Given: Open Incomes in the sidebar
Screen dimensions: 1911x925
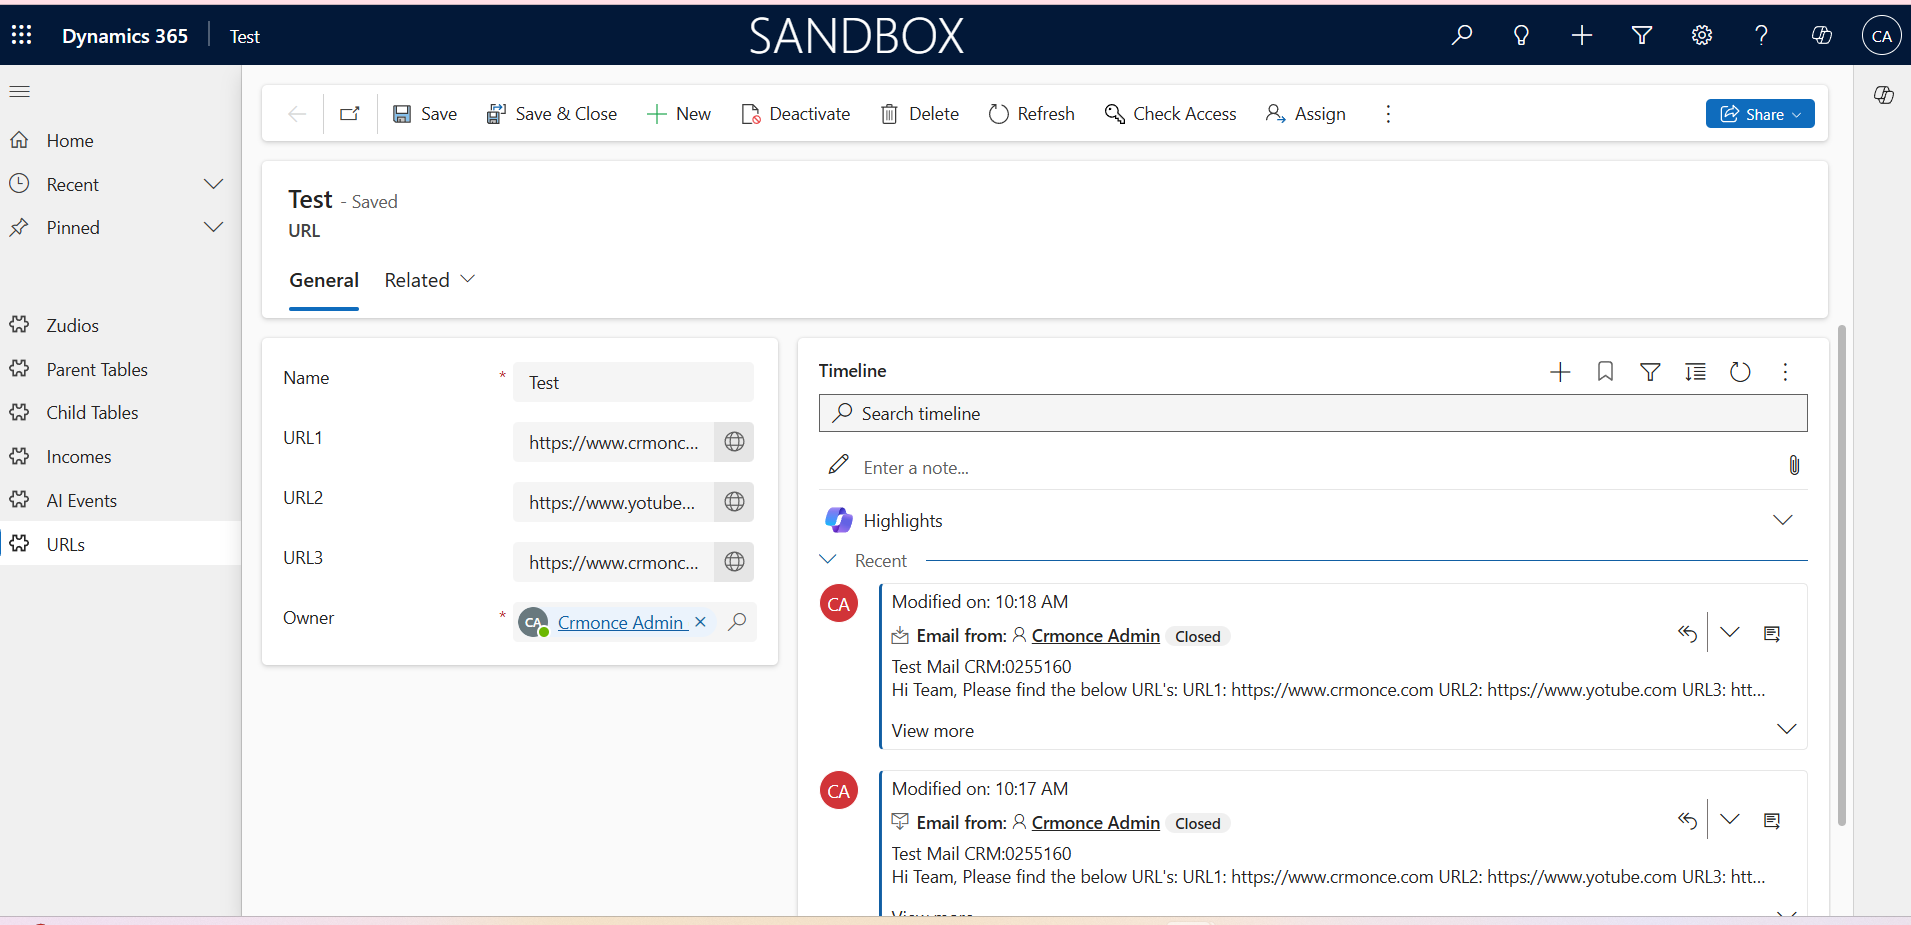Looking at the screenshot, I should coord(78,457).
